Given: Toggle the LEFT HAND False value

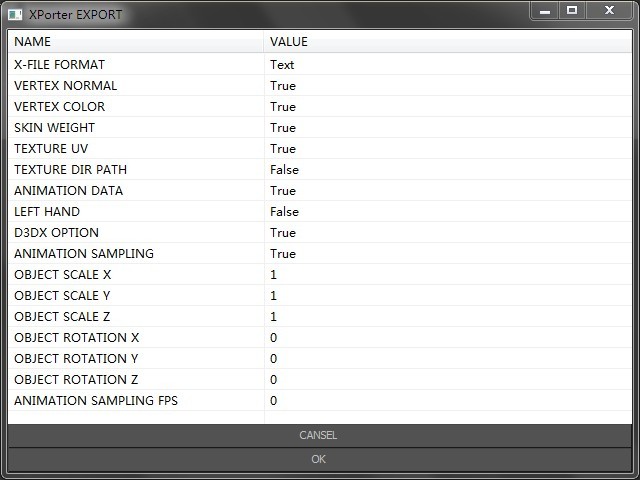Looking at the screenshot, I should click(x=284, y=212).
